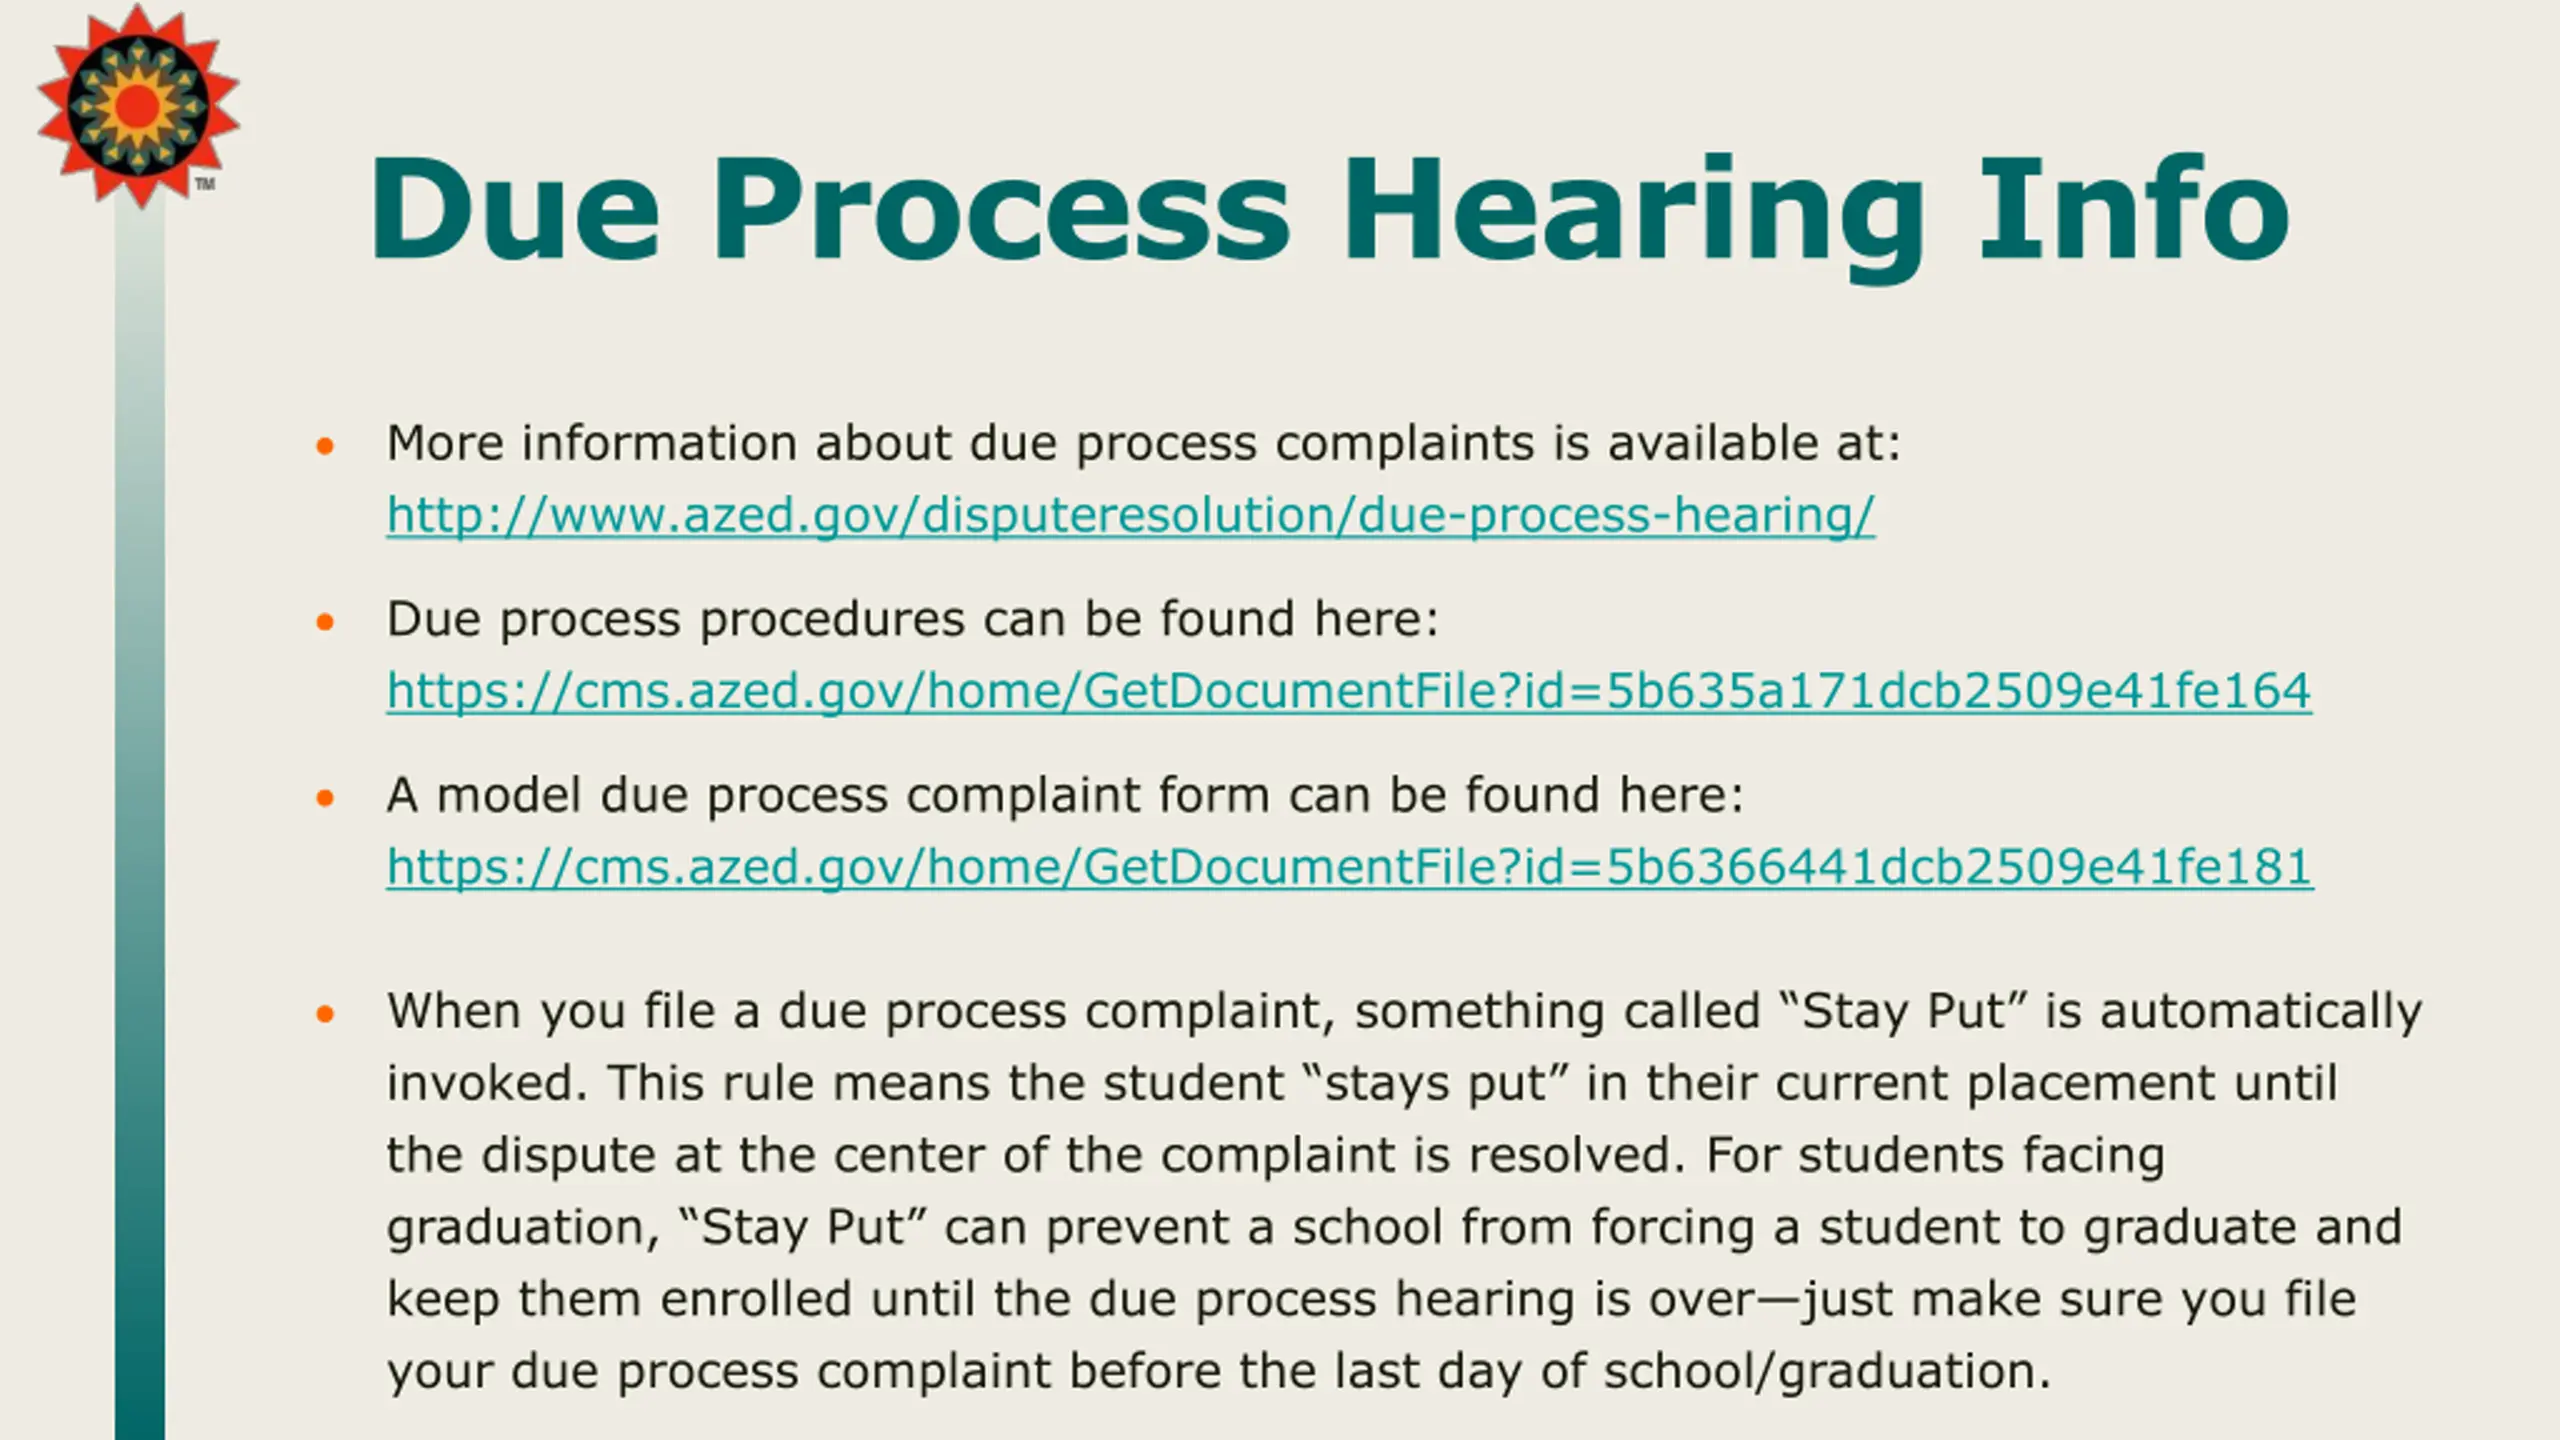
Task: Click the line "Due process procedures can be found here:"
Action: pyautogui.click(x=913, y=619)
